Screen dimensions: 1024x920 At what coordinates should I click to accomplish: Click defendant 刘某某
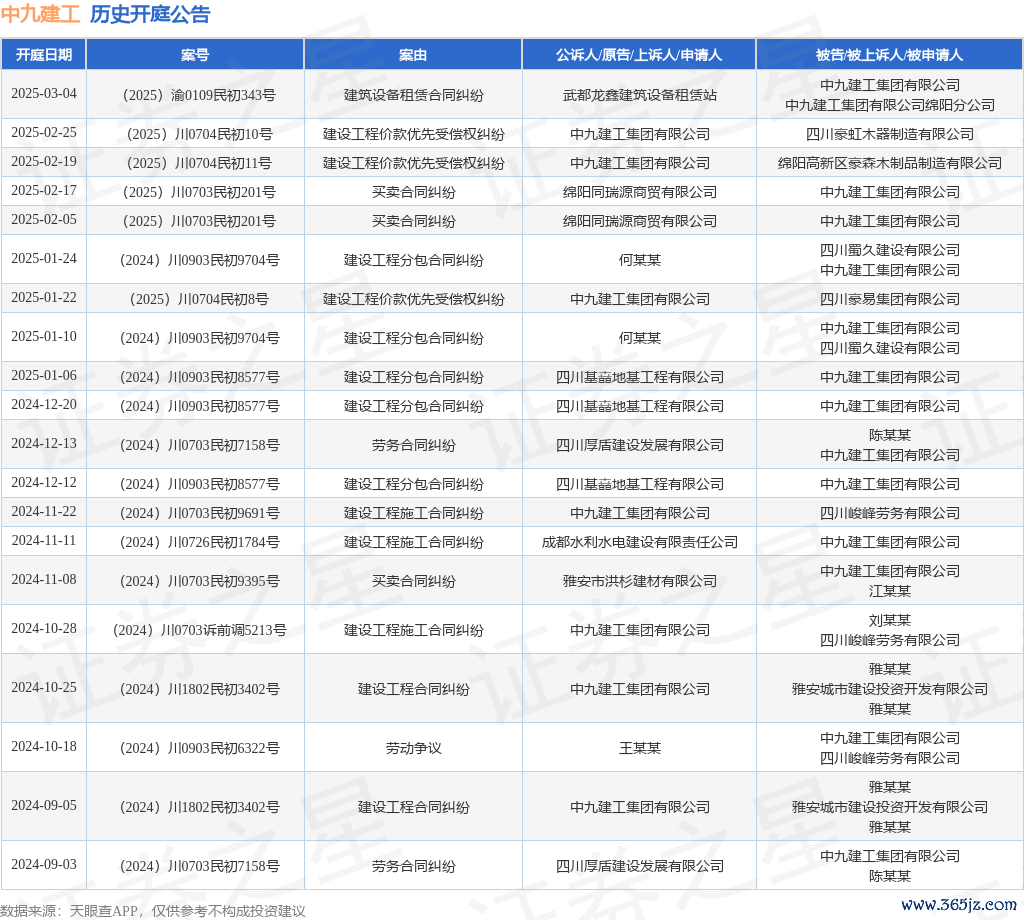pyautogui.click(x=889, y=620)
